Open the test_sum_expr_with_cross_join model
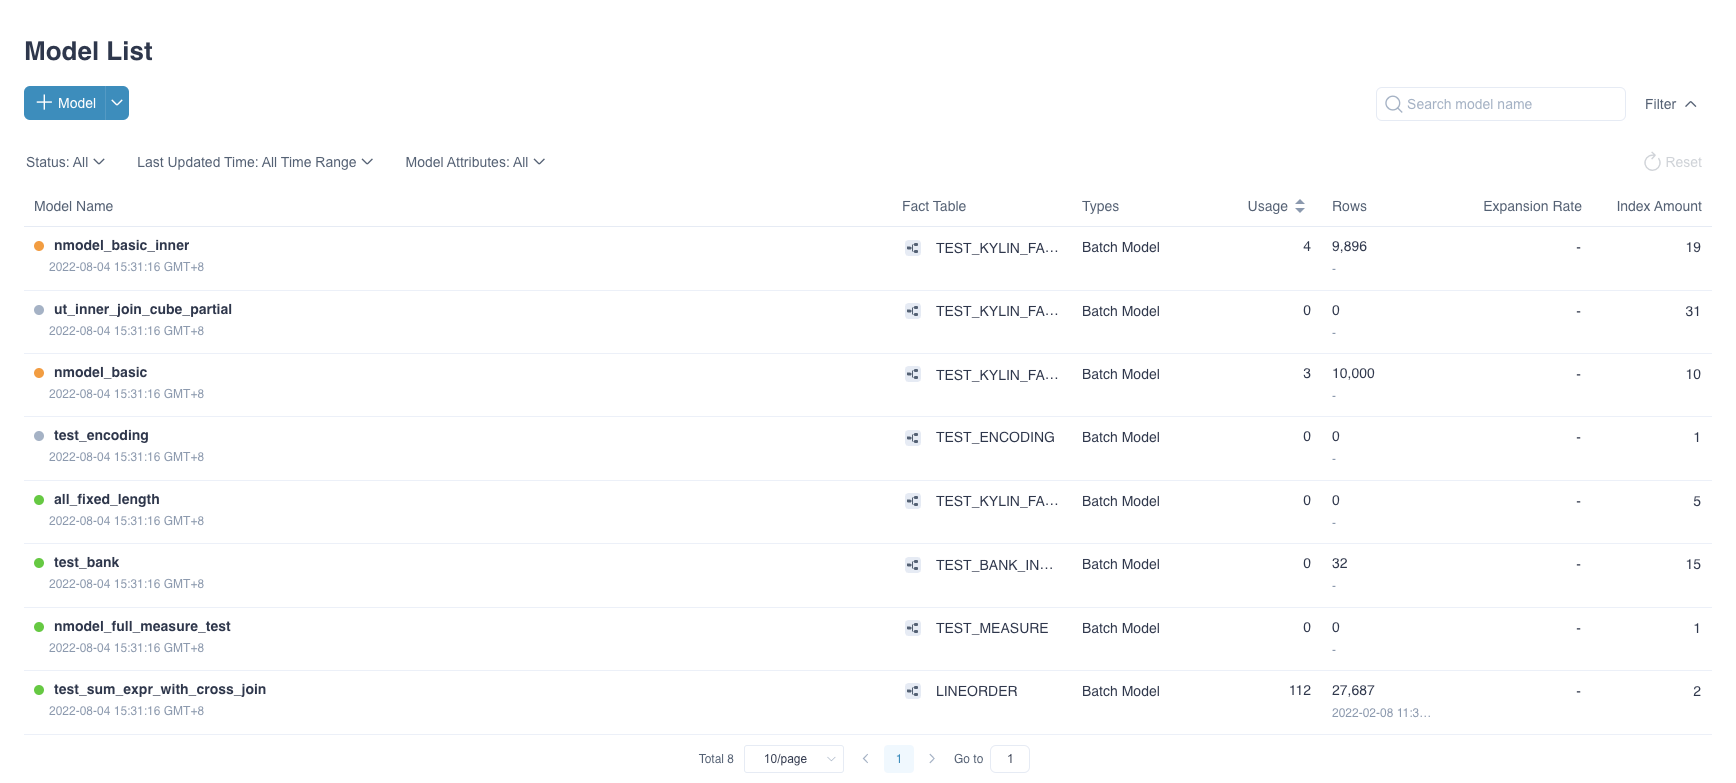Screen dimensions: 1736x783 click(x=160, y=689)
